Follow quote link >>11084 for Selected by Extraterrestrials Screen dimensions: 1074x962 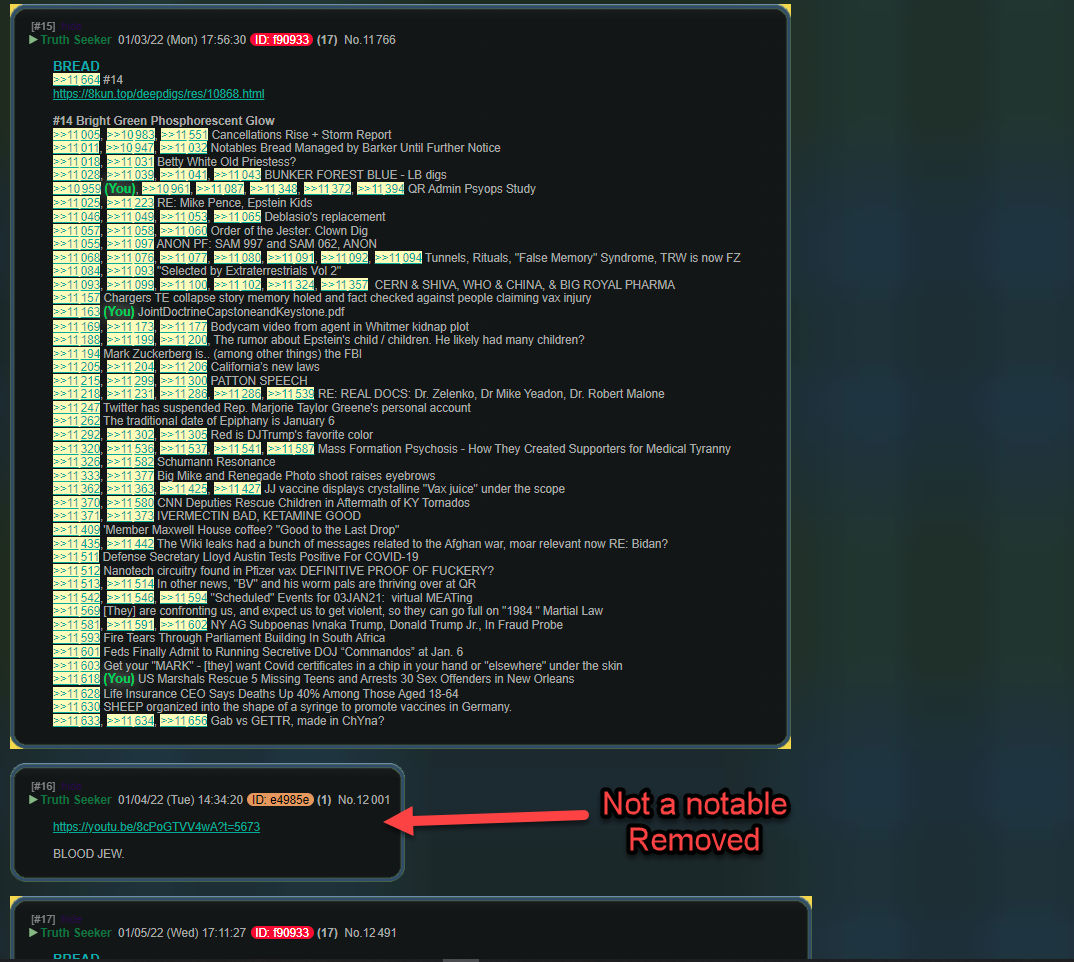click(x=77, y=271)
